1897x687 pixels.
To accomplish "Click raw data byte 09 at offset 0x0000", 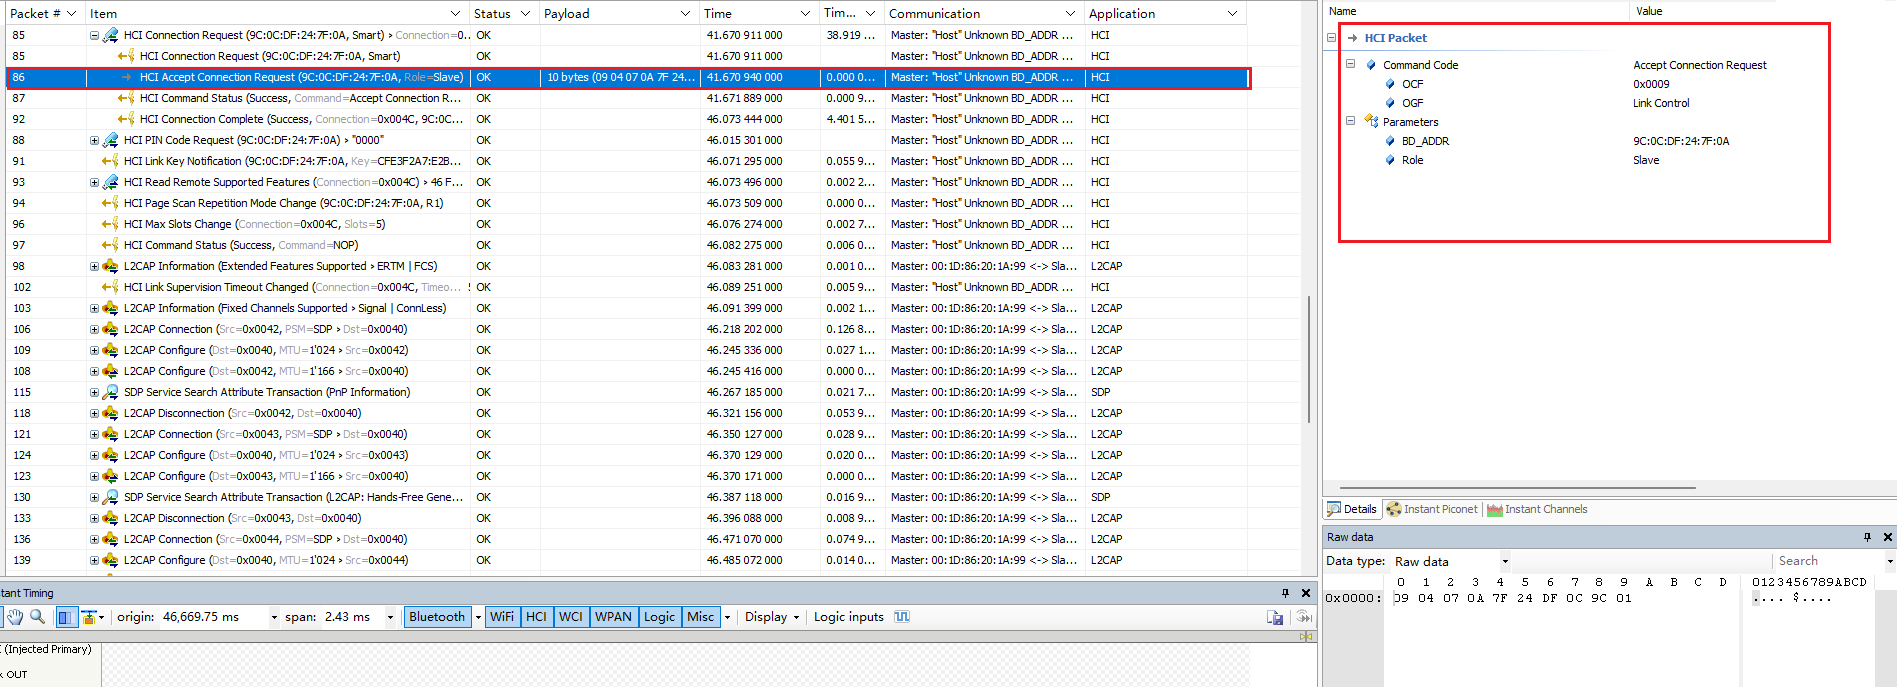I will (1401, 598).
